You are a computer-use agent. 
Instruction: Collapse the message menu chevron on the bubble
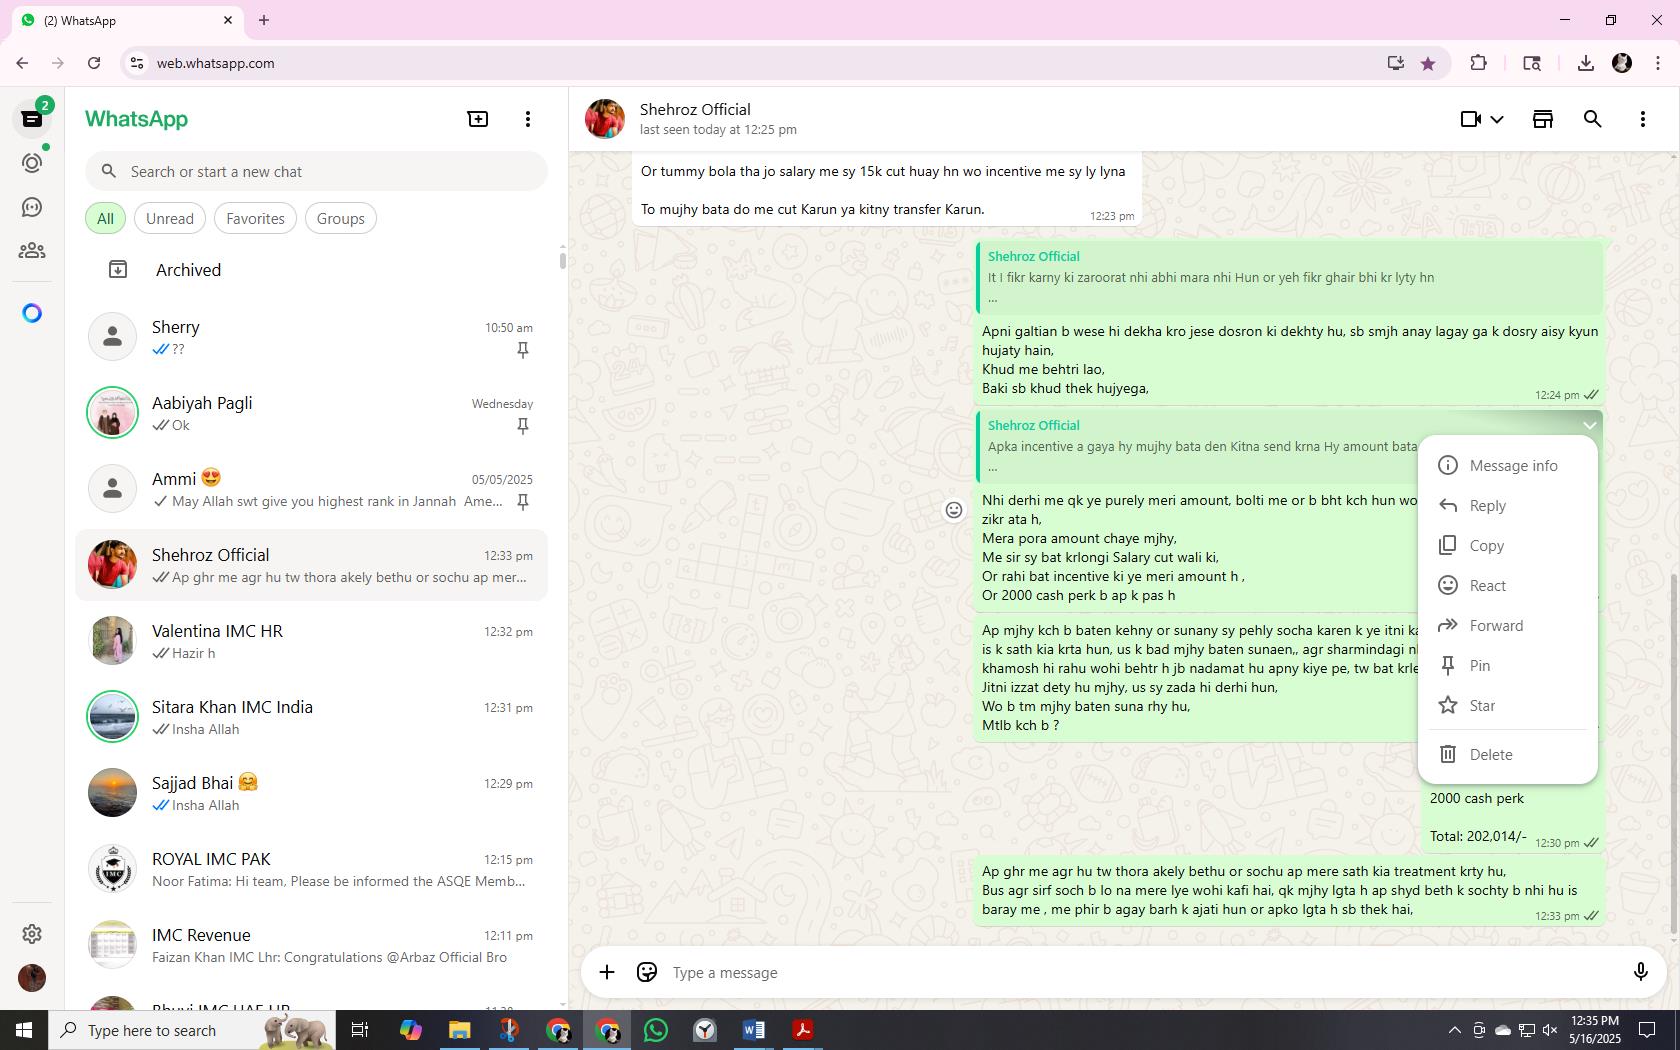click(x=1589, y=425)
